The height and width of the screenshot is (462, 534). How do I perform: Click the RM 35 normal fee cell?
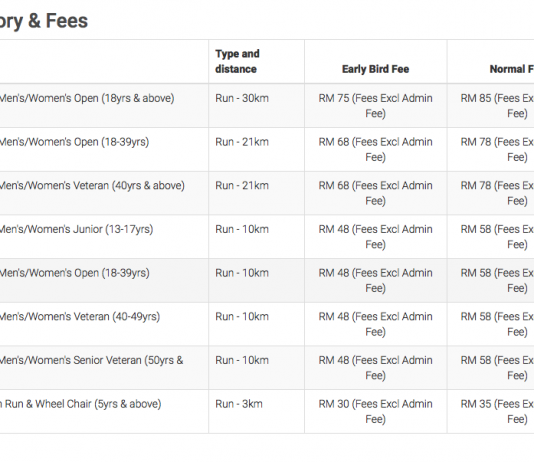click(x=497, y=411)
